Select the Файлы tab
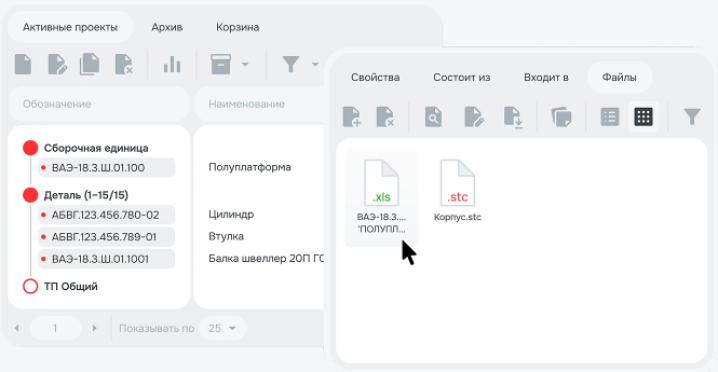 pyautogui.click(x=619, y=77)
